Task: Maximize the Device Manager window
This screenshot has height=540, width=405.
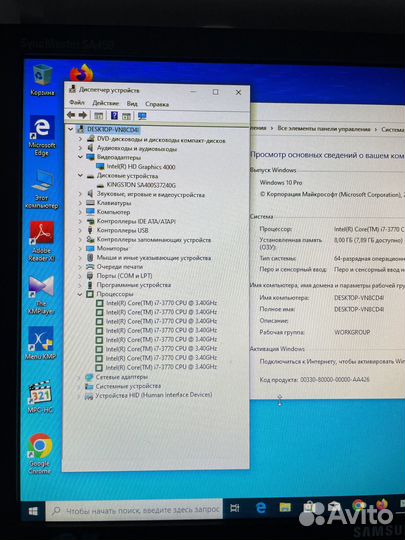Action: [x=215, y=92]
